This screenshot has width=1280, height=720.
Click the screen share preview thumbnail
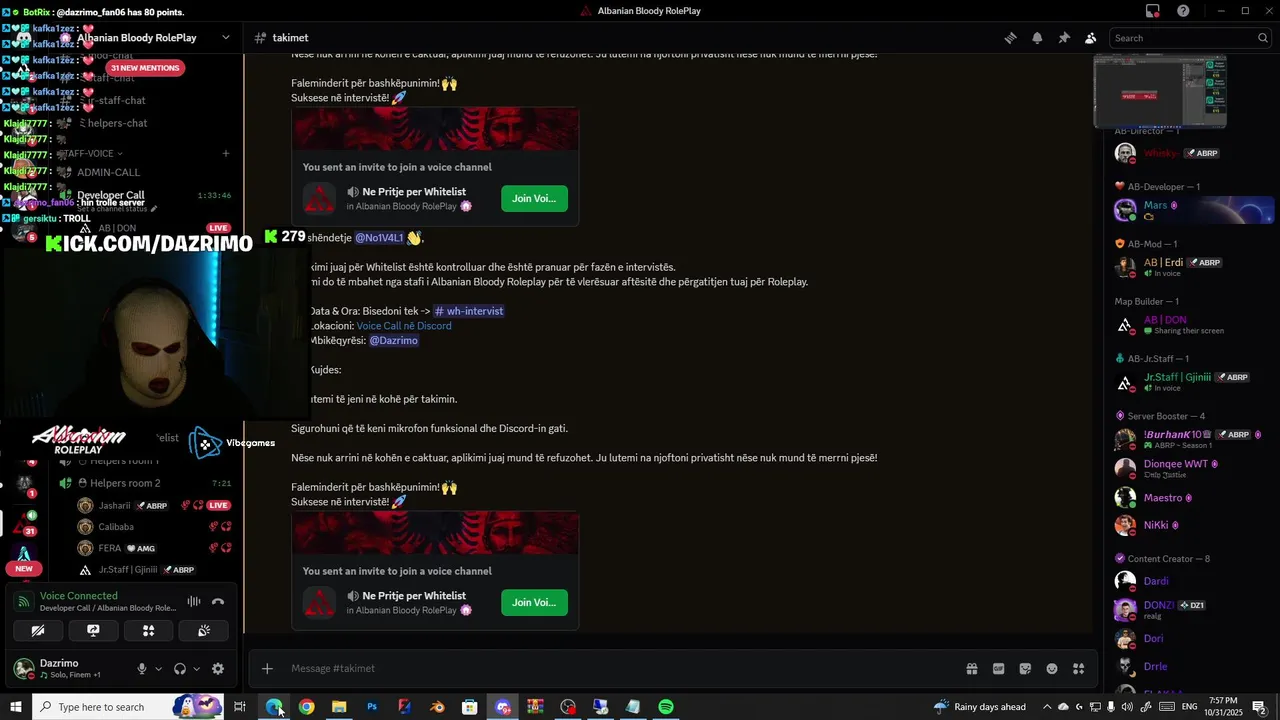[x=1160, y=92]
